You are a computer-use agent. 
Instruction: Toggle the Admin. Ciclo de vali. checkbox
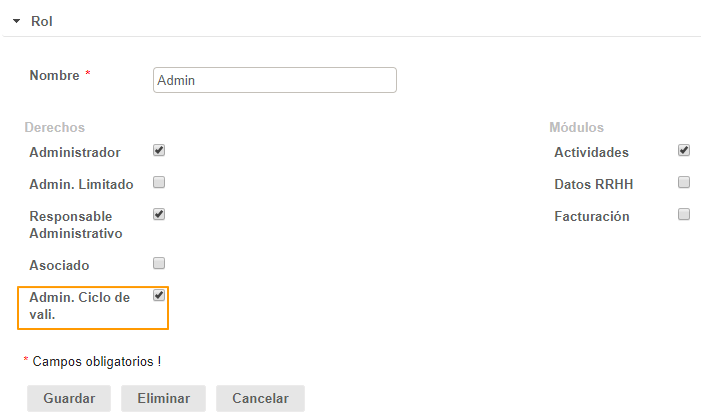coord(159,296)
